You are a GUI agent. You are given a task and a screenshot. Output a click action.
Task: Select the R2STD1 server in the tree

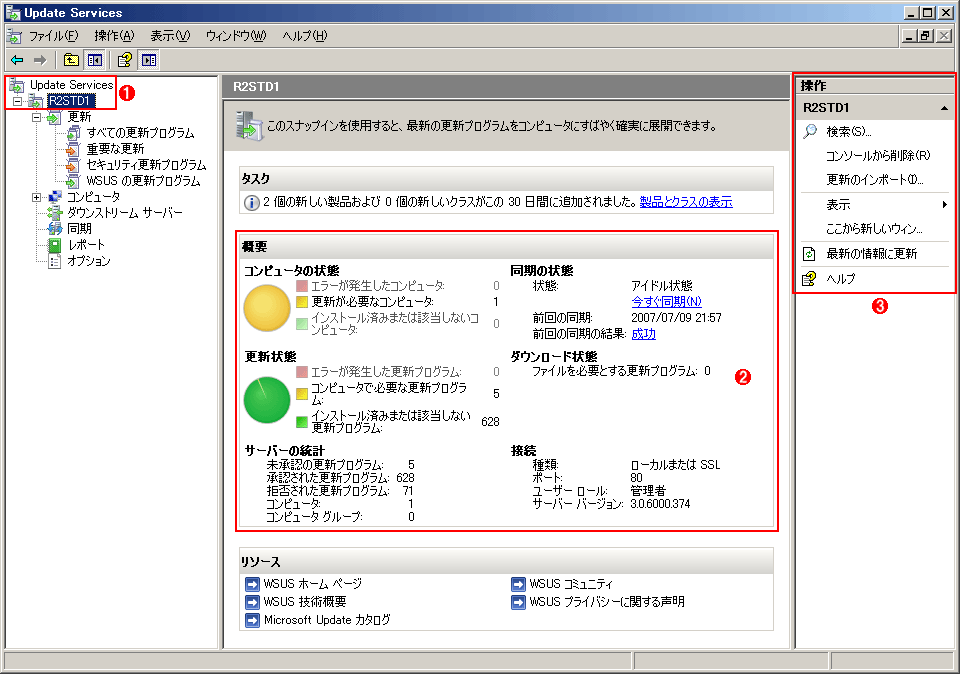point(72,101)
